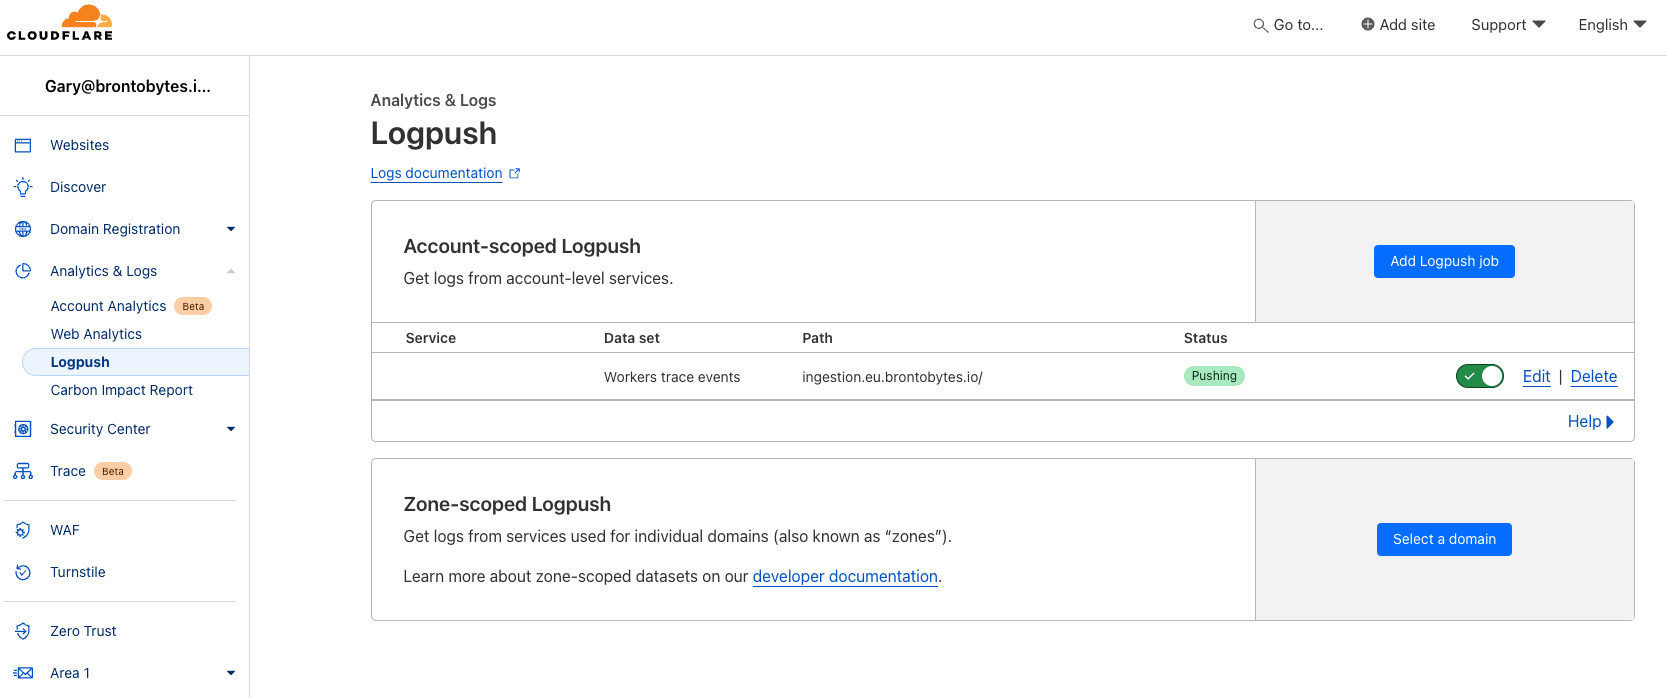Click the Cloudflare logo
Viewport: 1667px width, 698px height.
coord(60,23)
